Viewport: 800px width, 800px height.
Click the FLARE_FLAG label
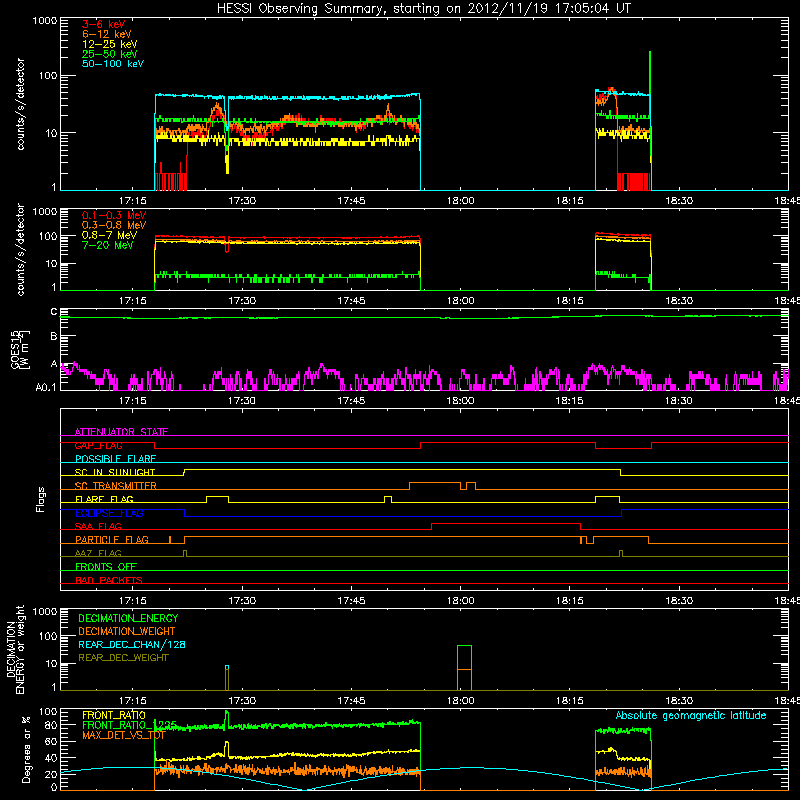pyautogui.click(x=104, y=499)
